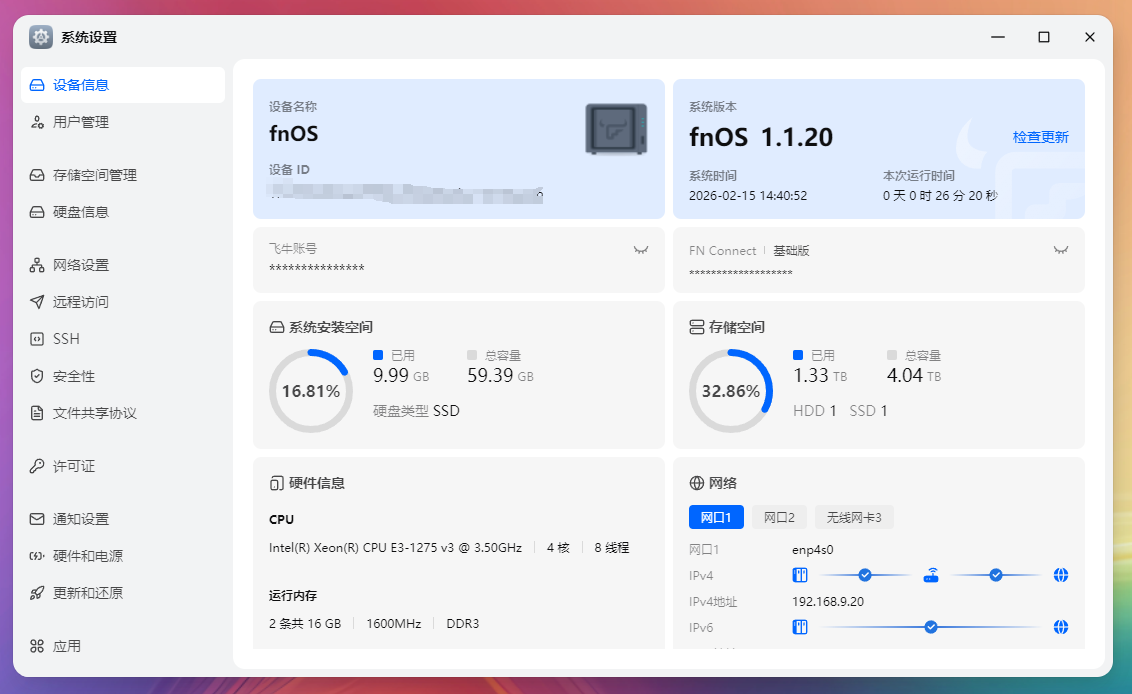Screen dimensions: 1132x694
Task: Click the 安全性 shield icon
Action: 37,376
